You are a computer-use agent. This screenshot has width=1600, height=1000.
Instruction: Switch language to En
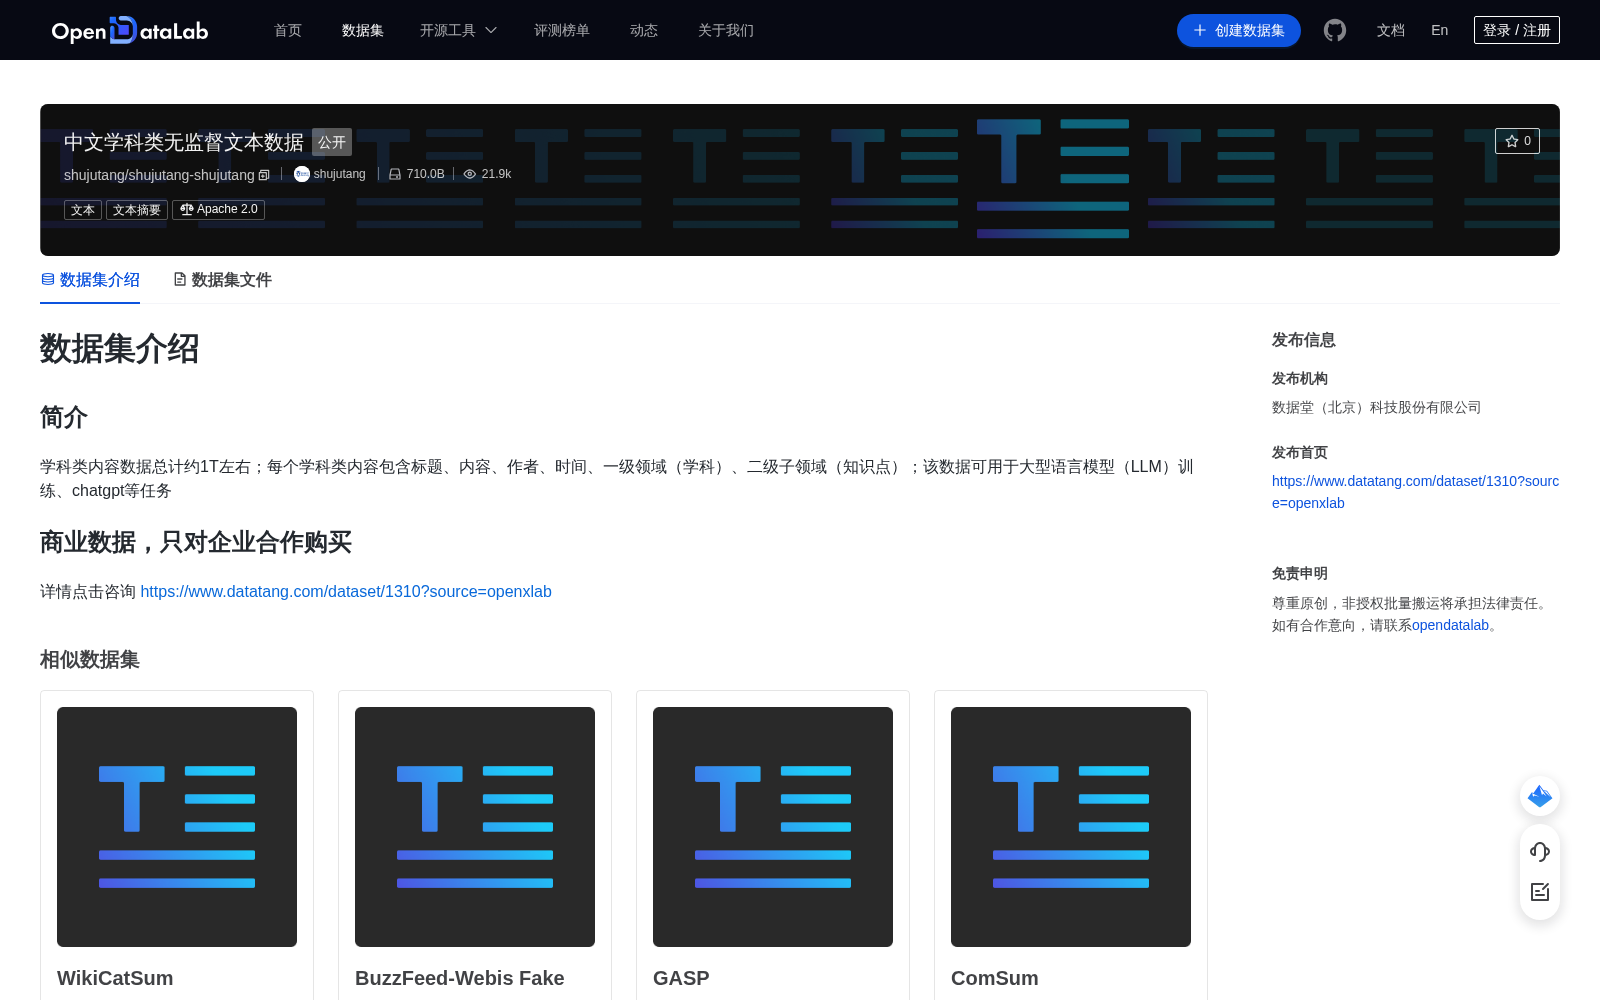pyautogui.click(x=1440, y=30)
